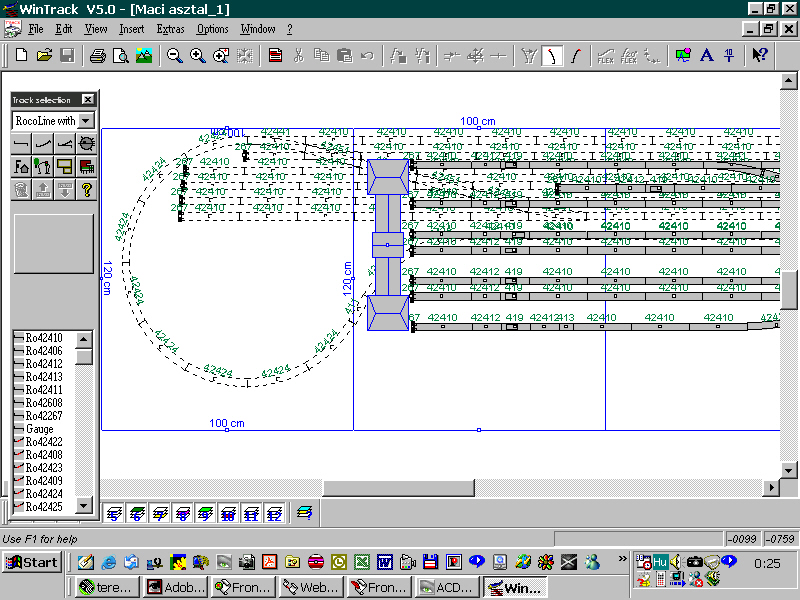
Task: Open the red parts list icon
Action: (x=276, y=55)
